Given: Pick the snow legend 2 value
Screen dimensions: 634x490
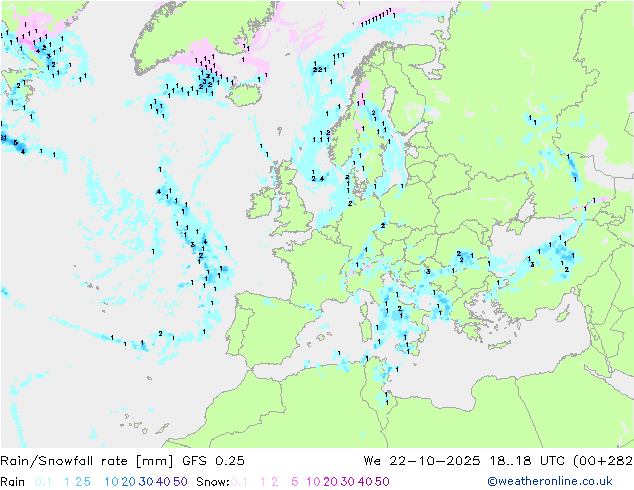Looking at the screenshot, I should (275, 482).
